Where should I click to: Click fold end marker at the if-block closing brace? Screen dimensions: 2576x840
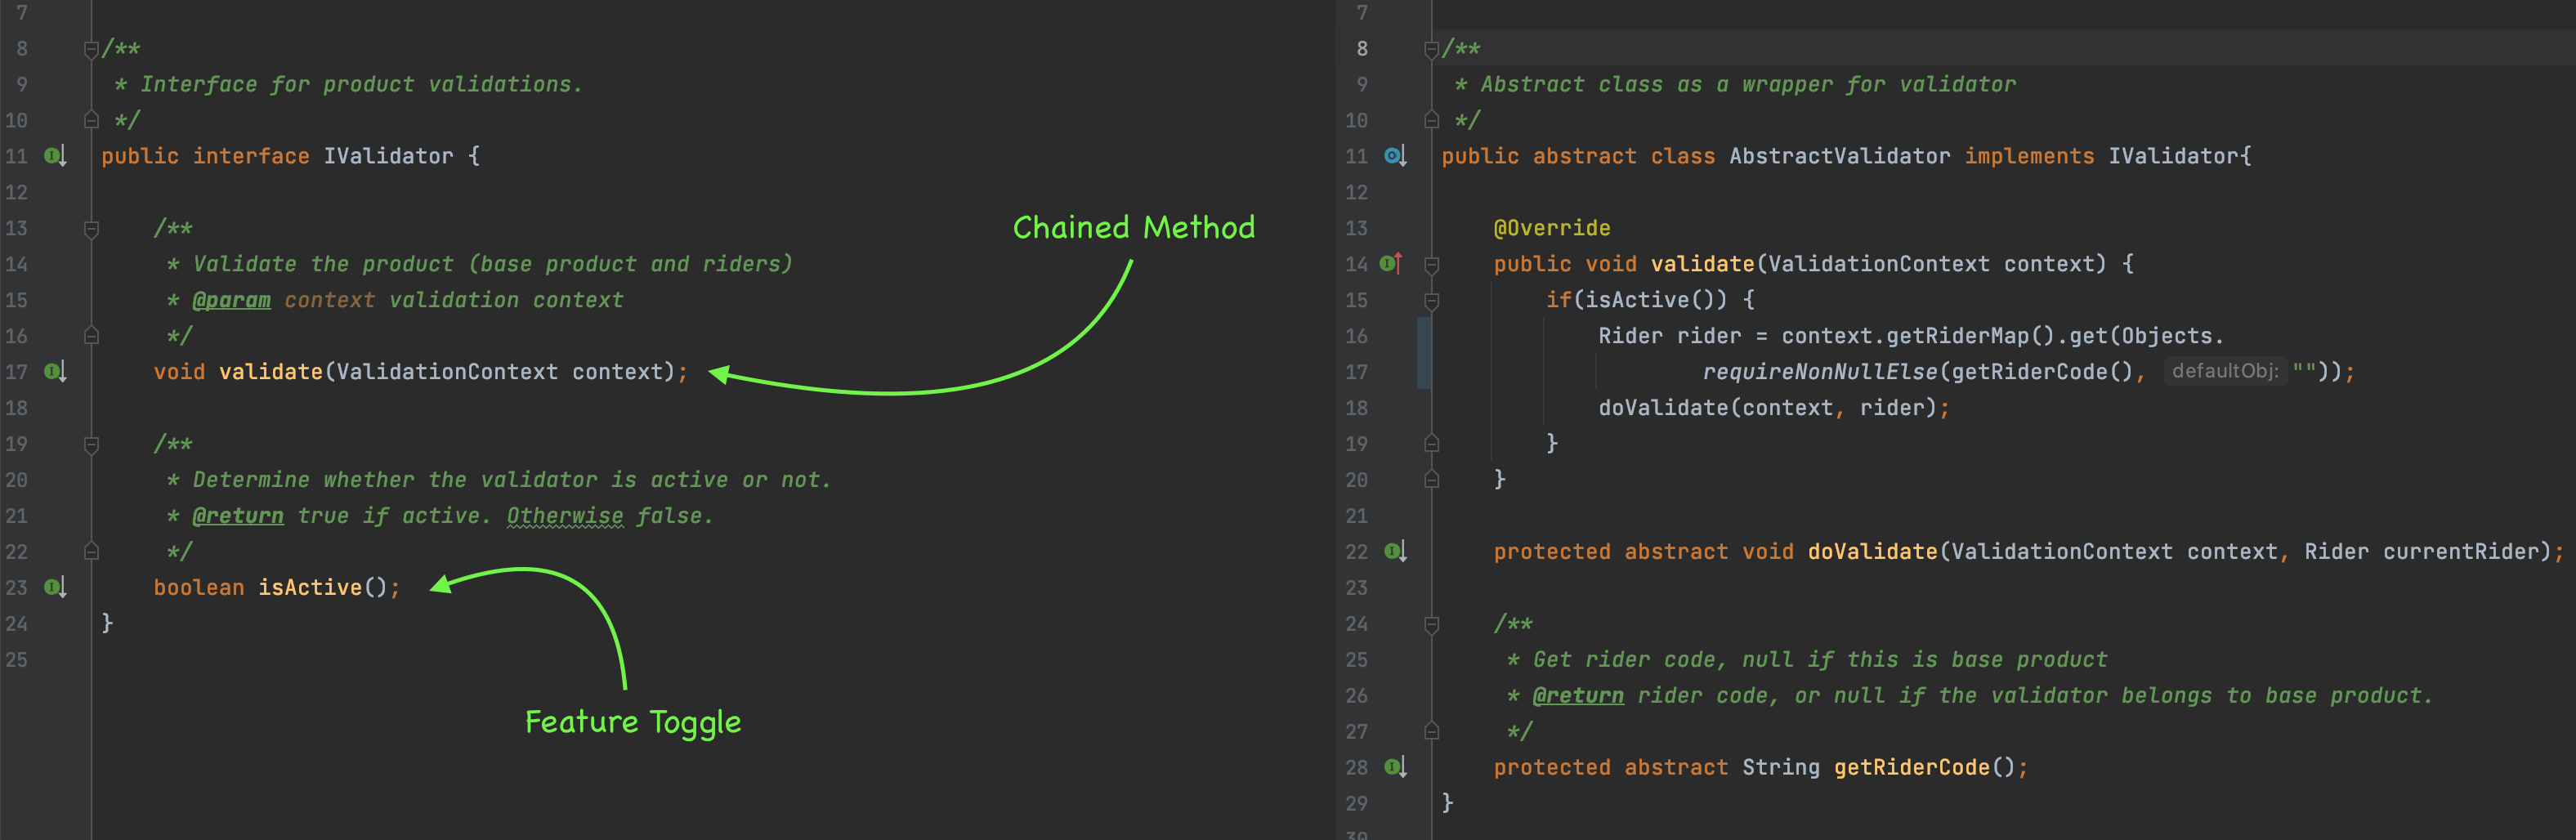tap(1431, 443)
